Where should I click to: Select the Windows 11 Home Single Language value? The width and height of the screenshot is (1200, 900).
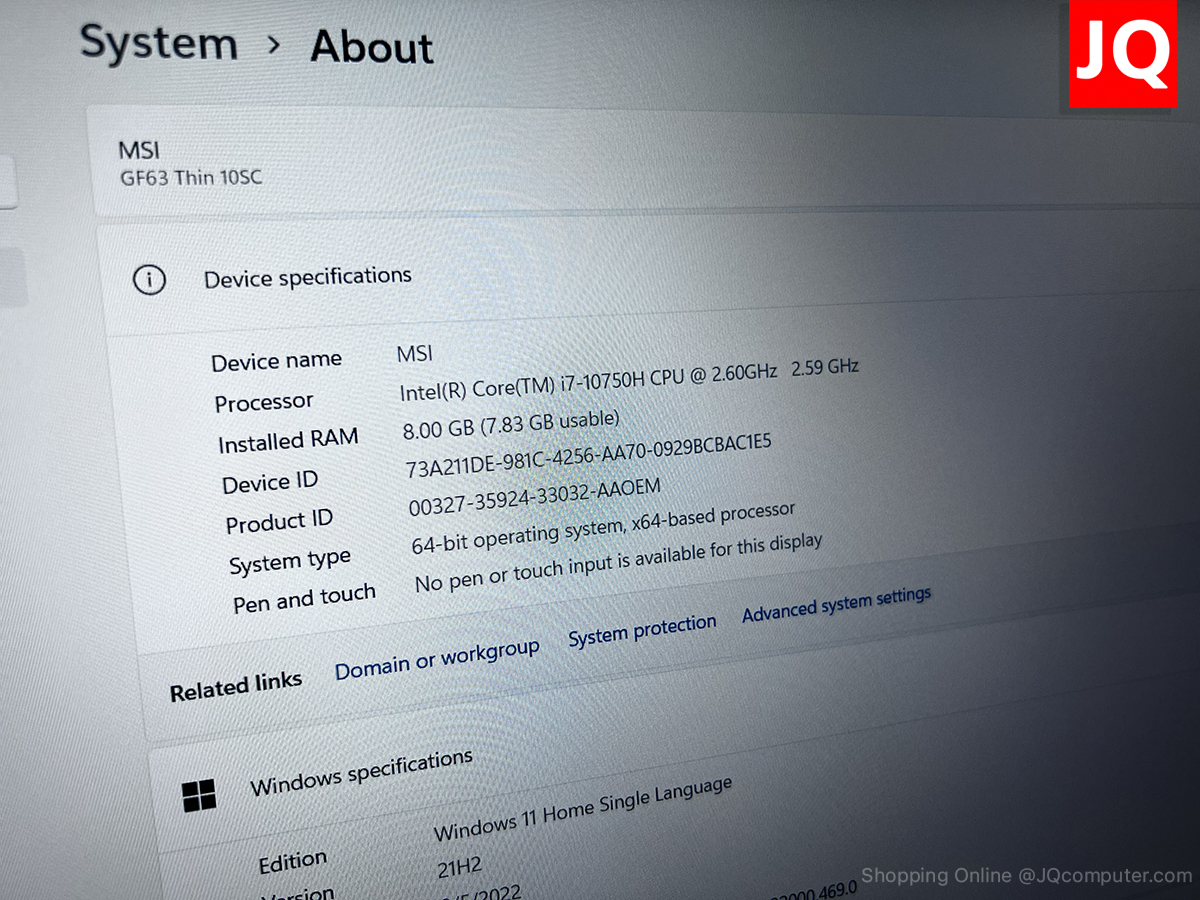point(584,810)
